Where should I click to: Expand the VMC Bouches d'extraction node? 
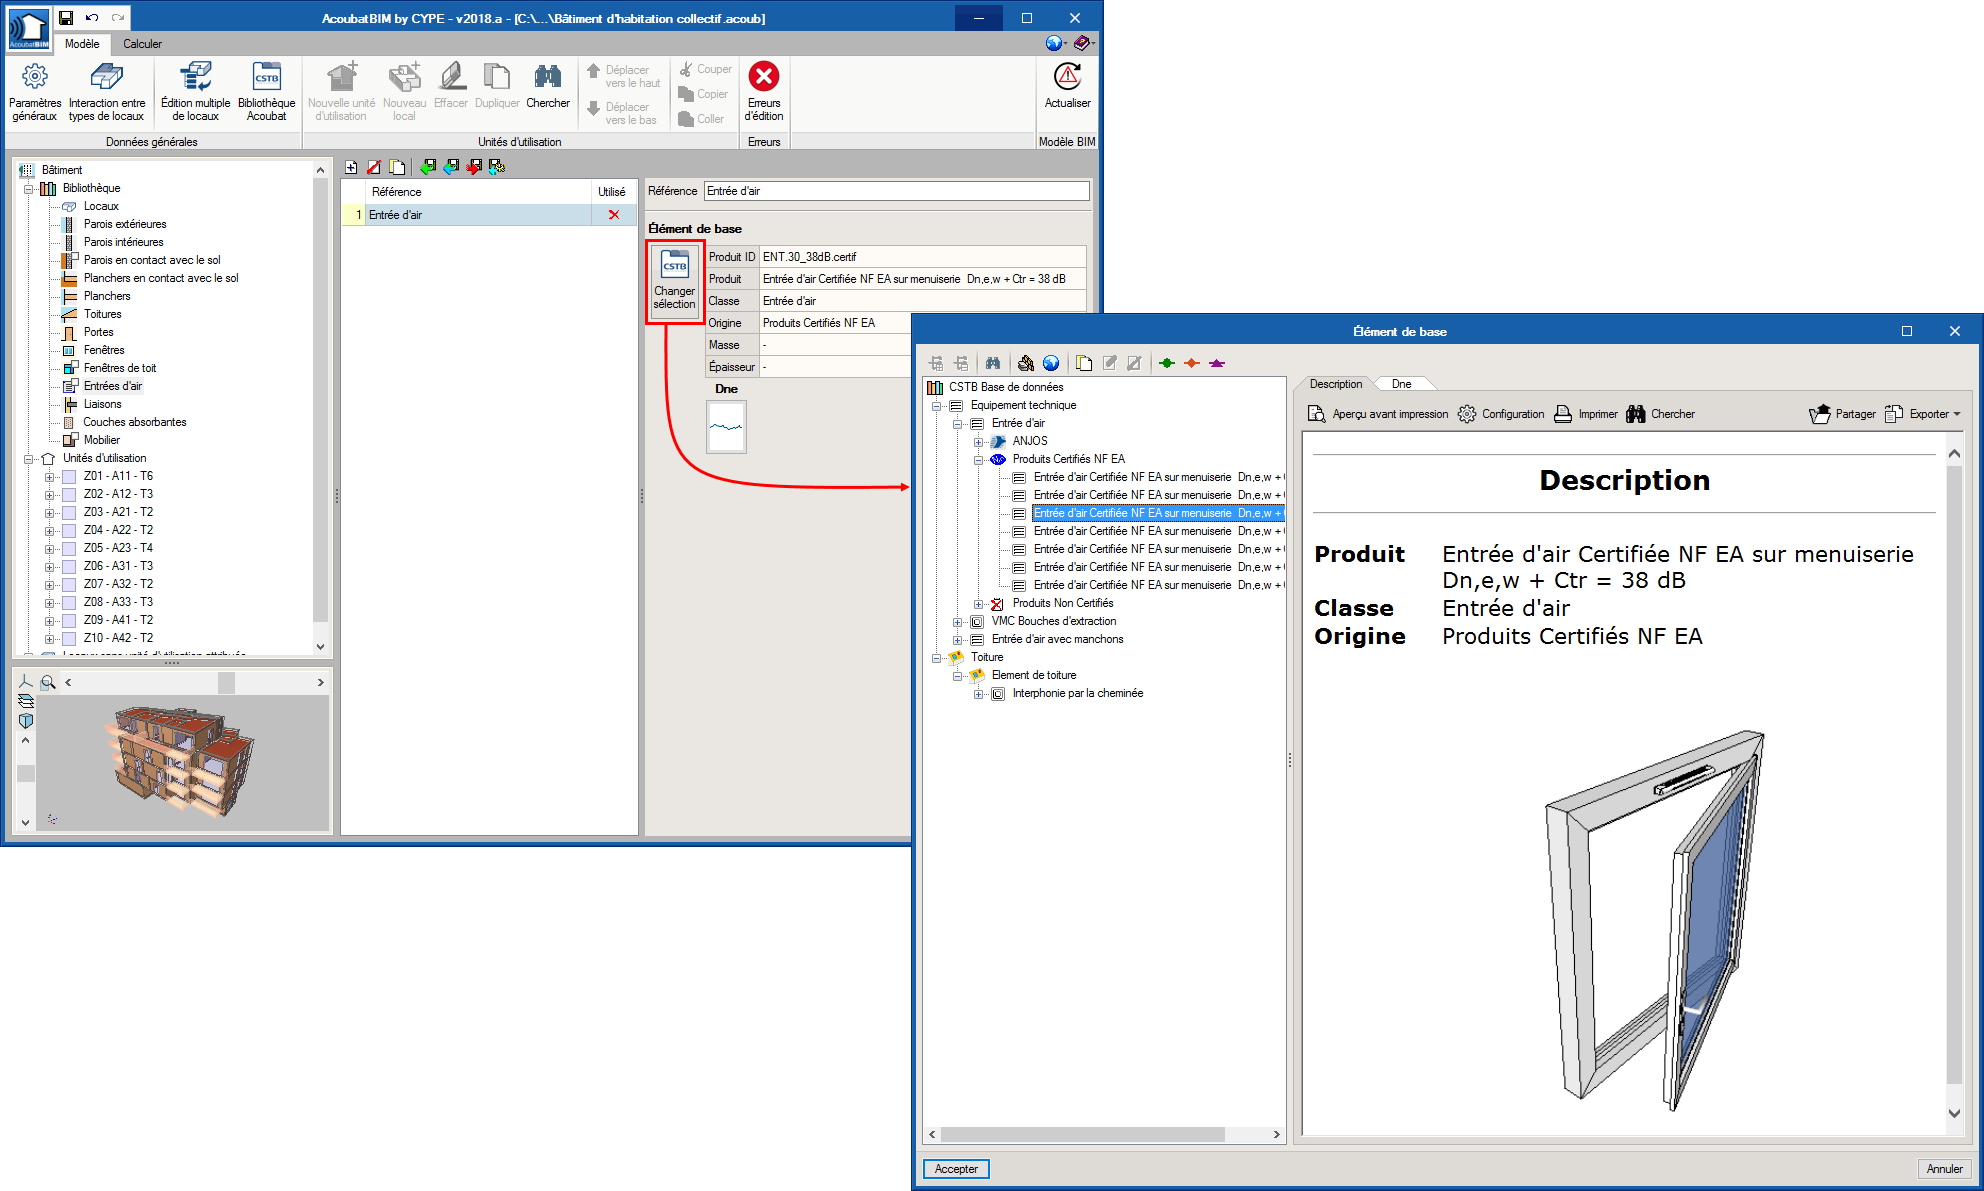click(x=958, y=622)
